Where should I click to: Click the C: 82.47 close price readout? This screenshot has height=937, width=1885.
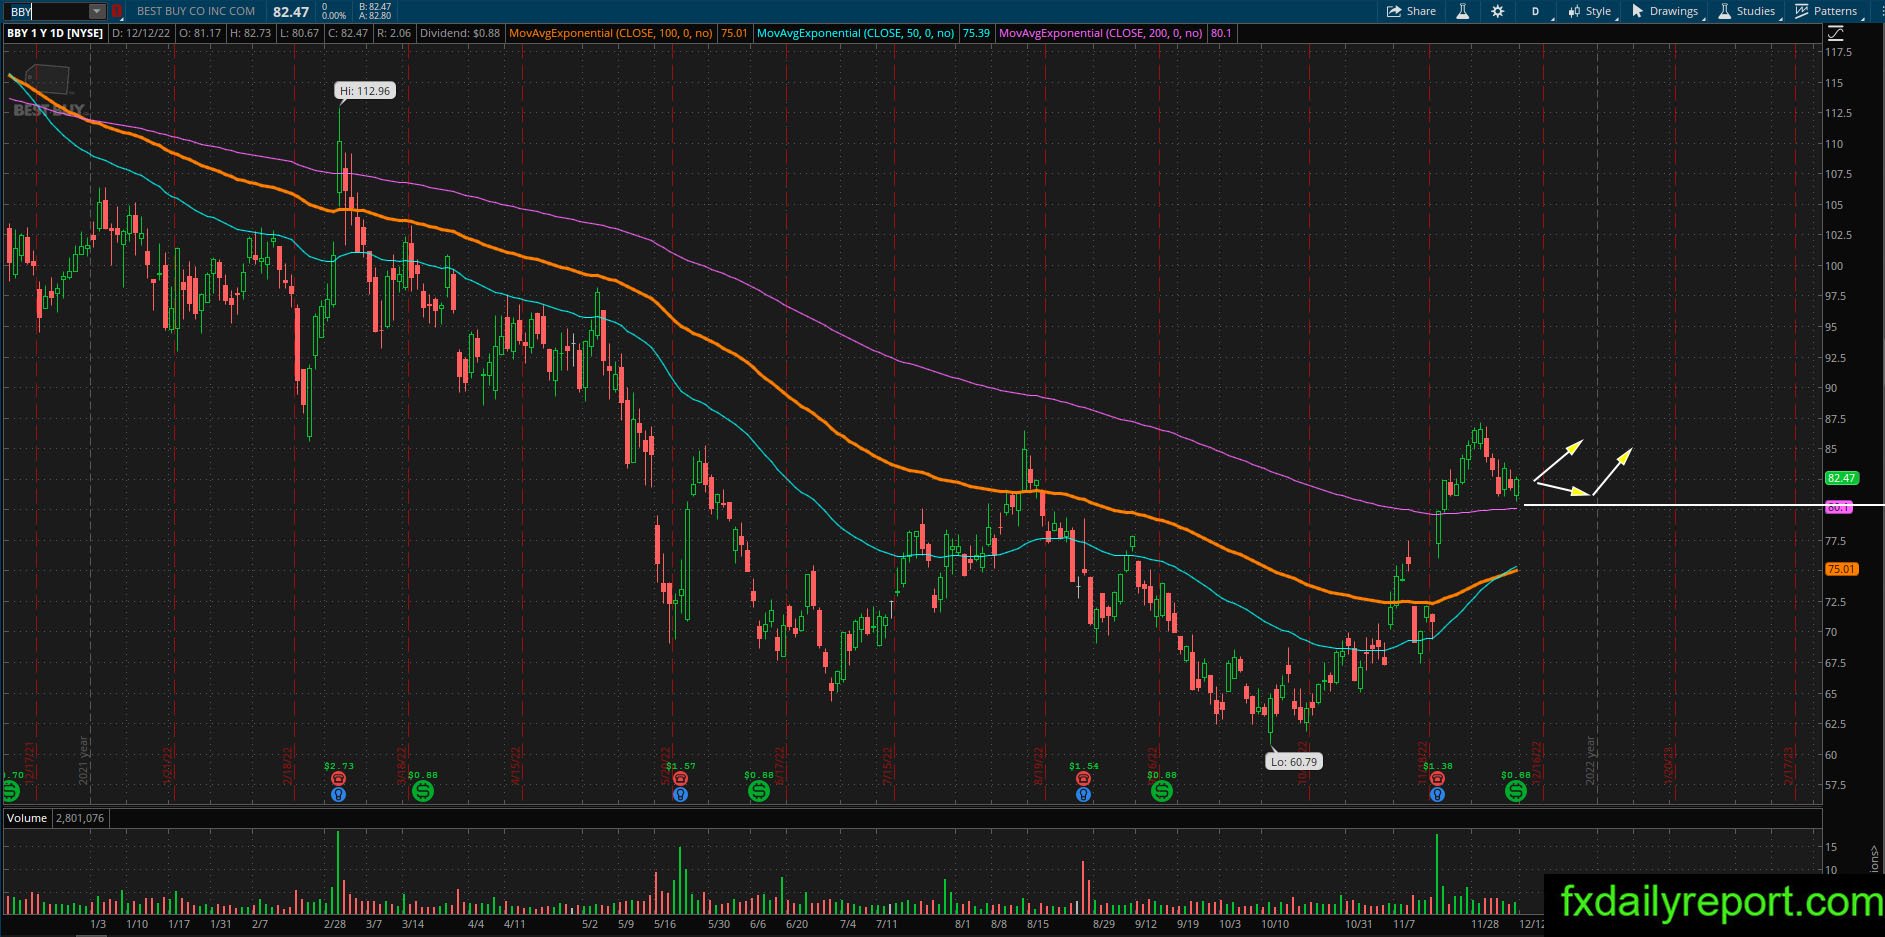click(348, 33)
